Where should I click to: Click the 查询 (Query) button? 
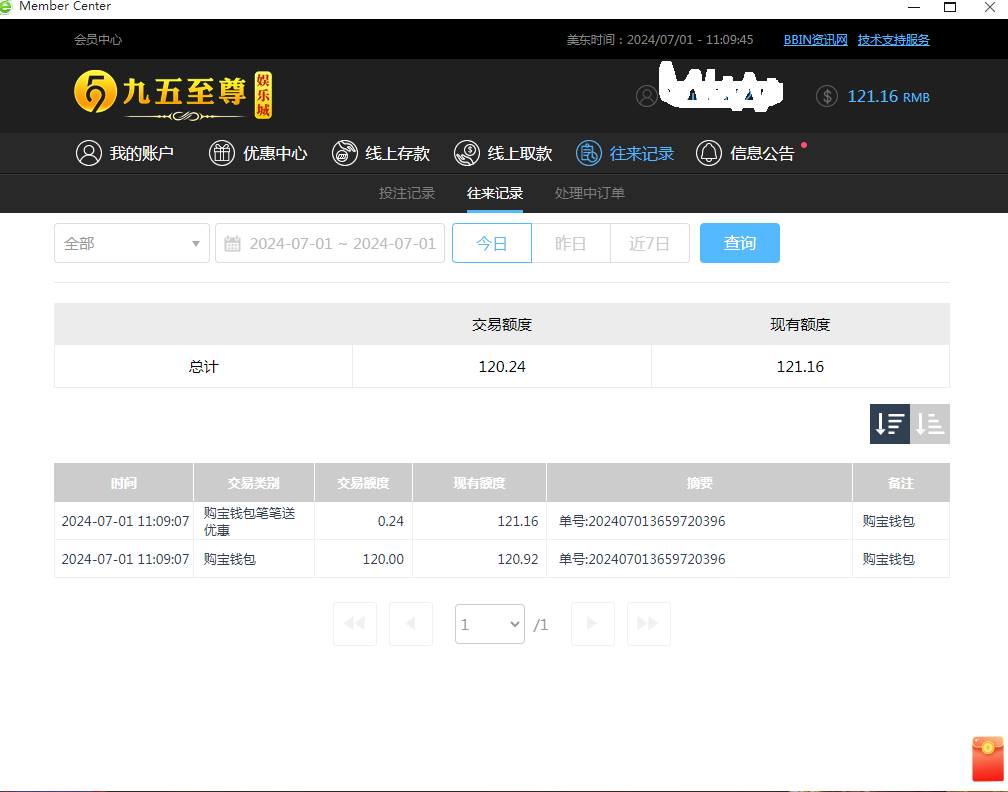pyautogui.click(x=739, y=243)
